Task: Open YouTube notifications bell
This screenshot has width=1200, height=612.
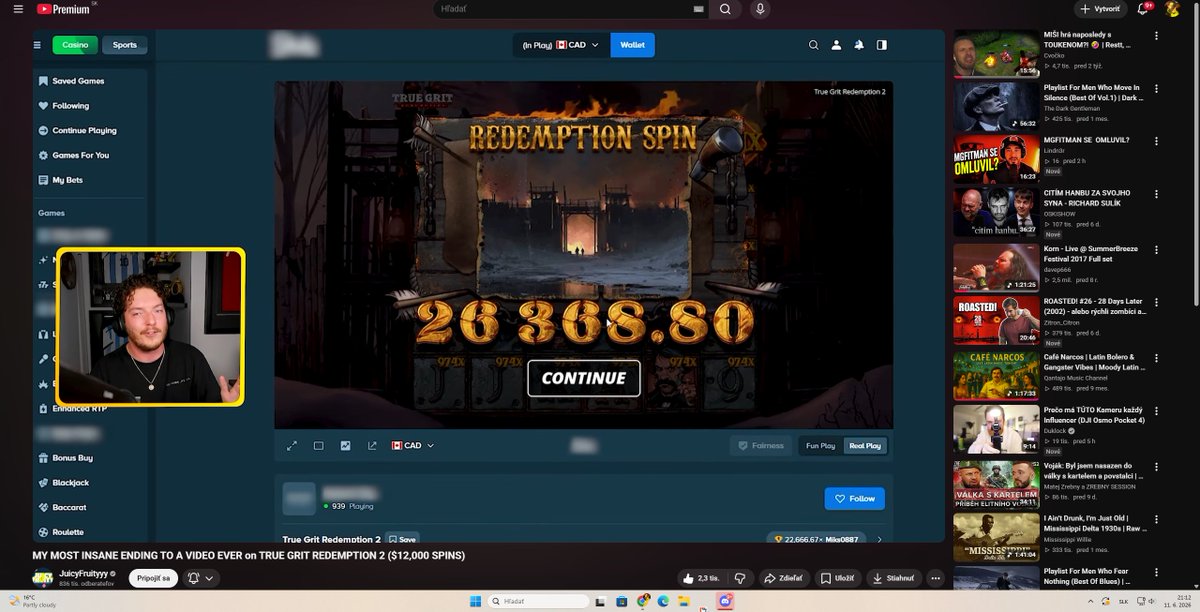Action: click(1143, 9)
